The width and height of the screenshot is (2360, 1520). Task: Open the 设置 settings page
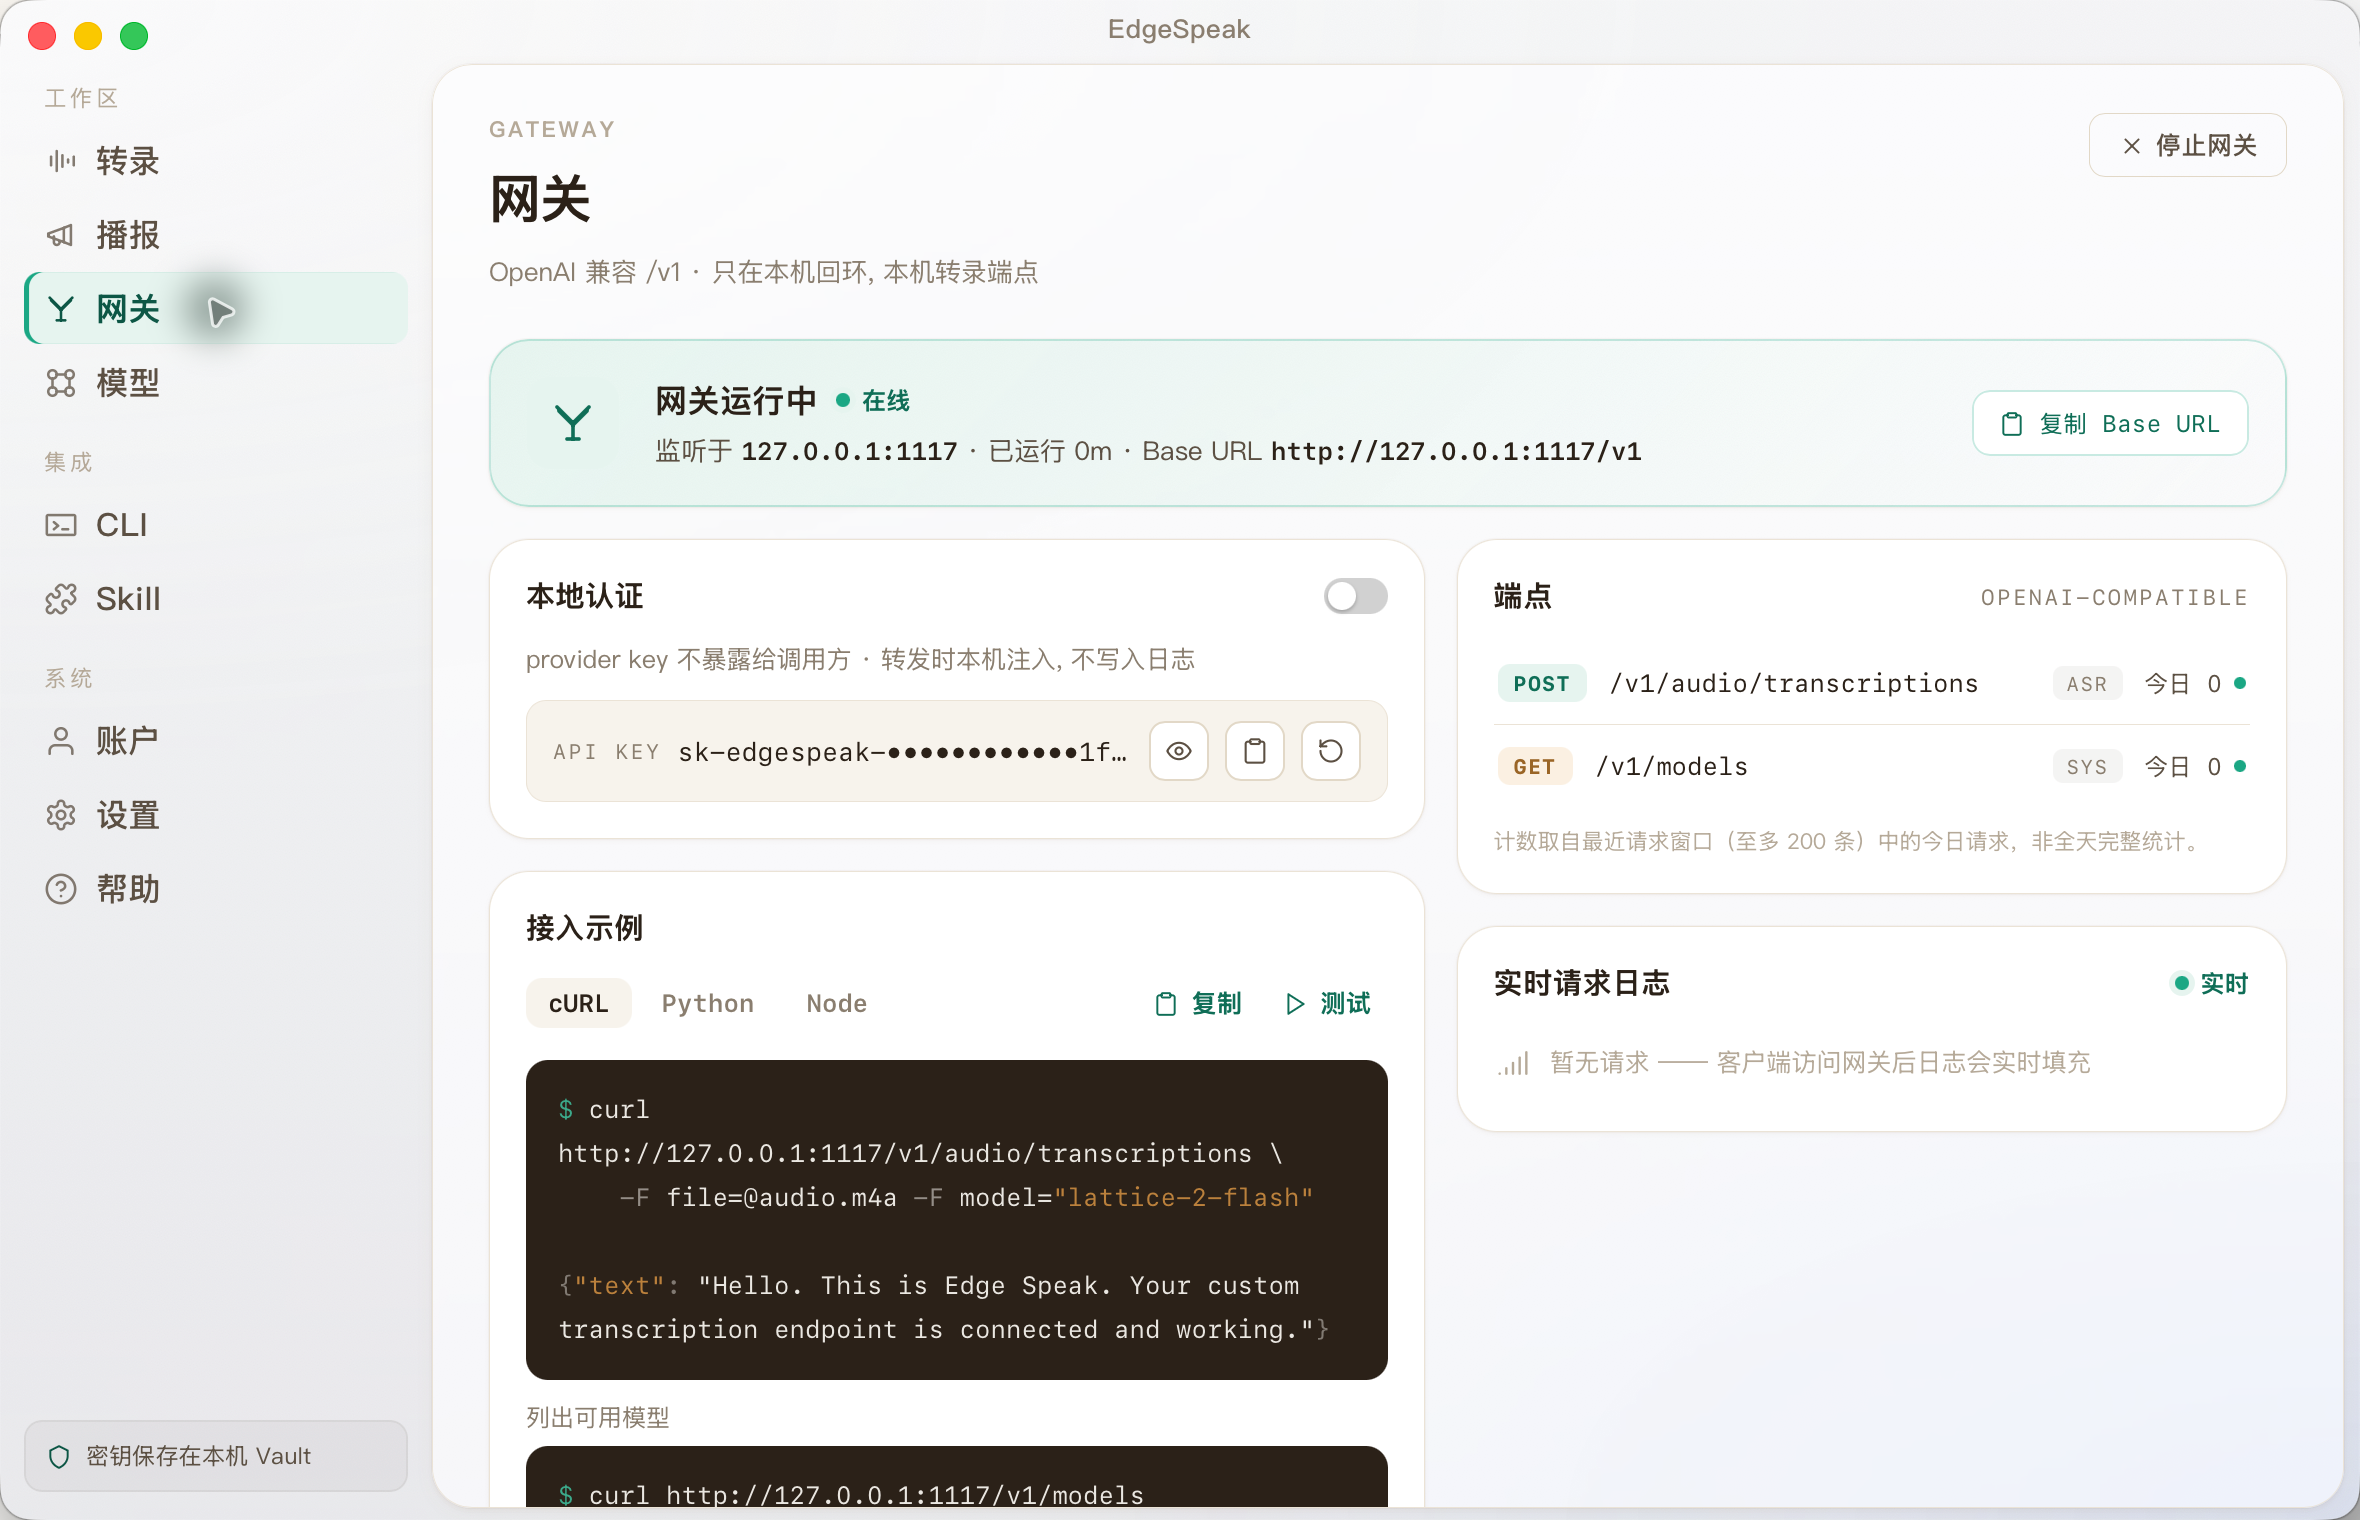click(x=215, y=815)
